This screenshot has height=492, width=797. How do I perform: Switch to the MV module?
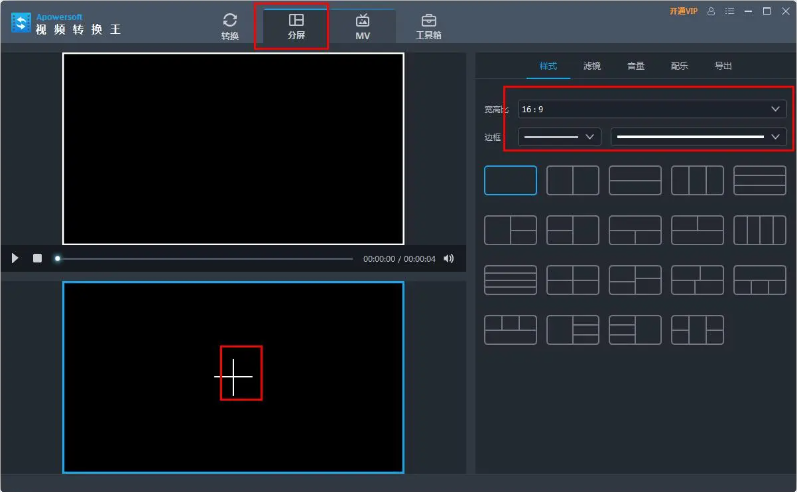click(362, 26)
